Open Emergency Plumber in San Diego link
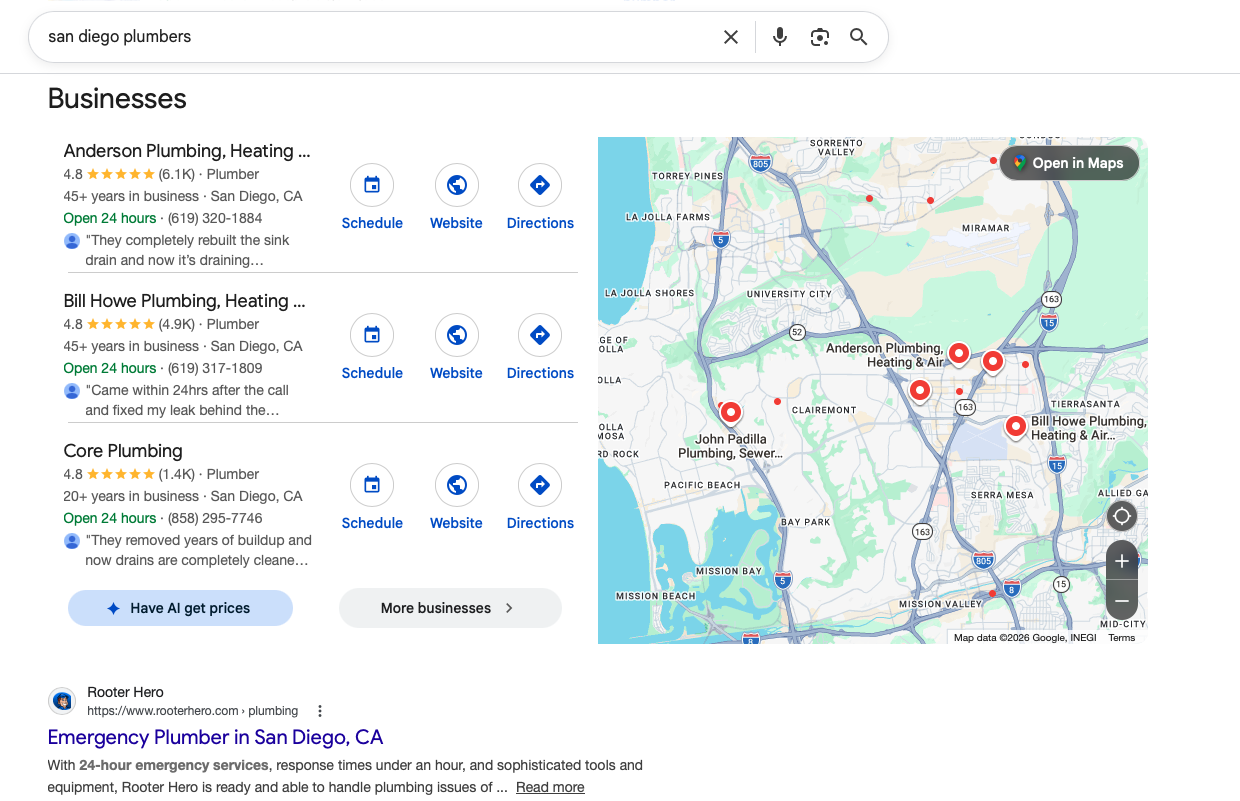Image resolution: width=1240 pixels, height=801 pixels. click(215, 737)
